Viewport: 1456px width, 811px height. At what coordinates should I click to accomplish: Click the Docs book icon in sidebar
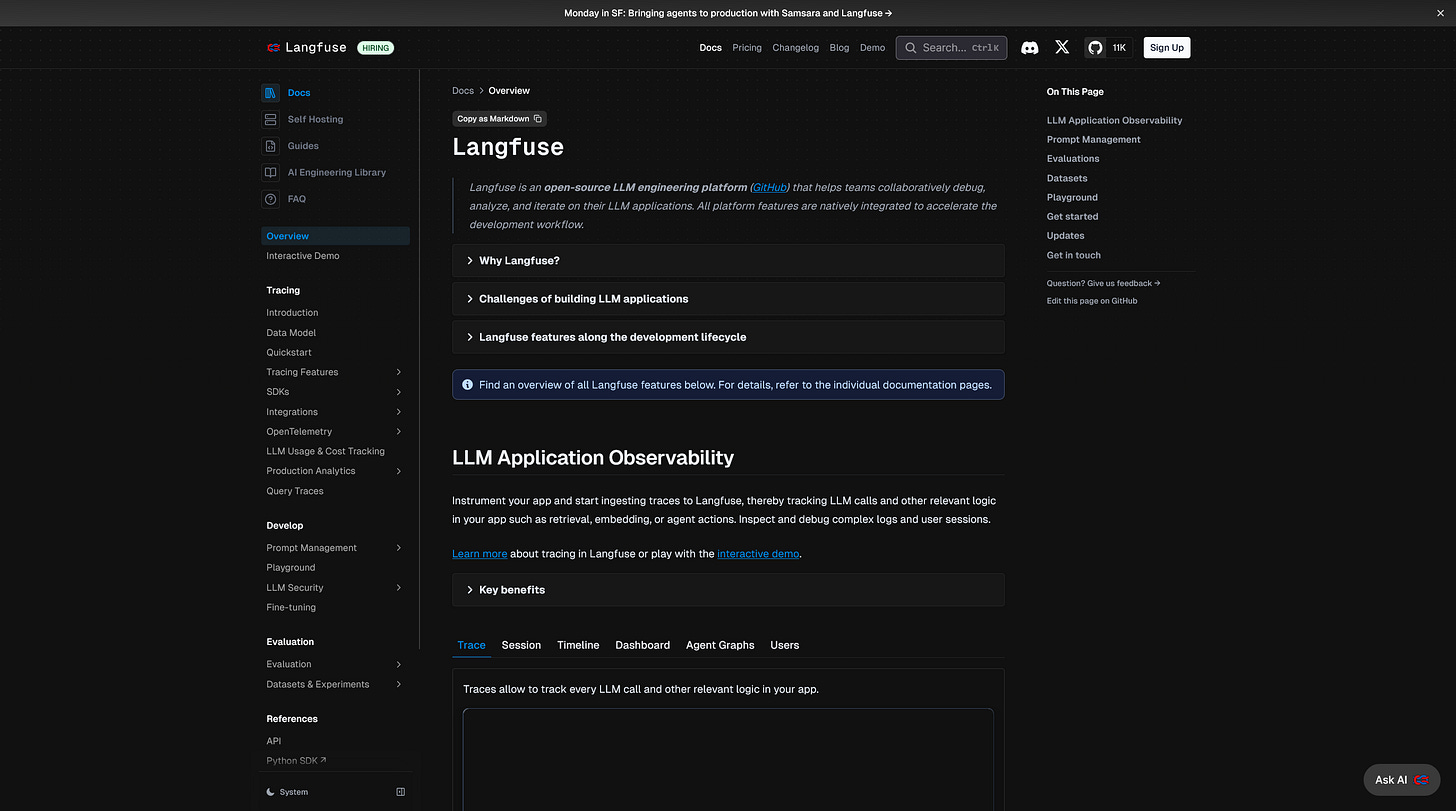[x=270, y=93]
